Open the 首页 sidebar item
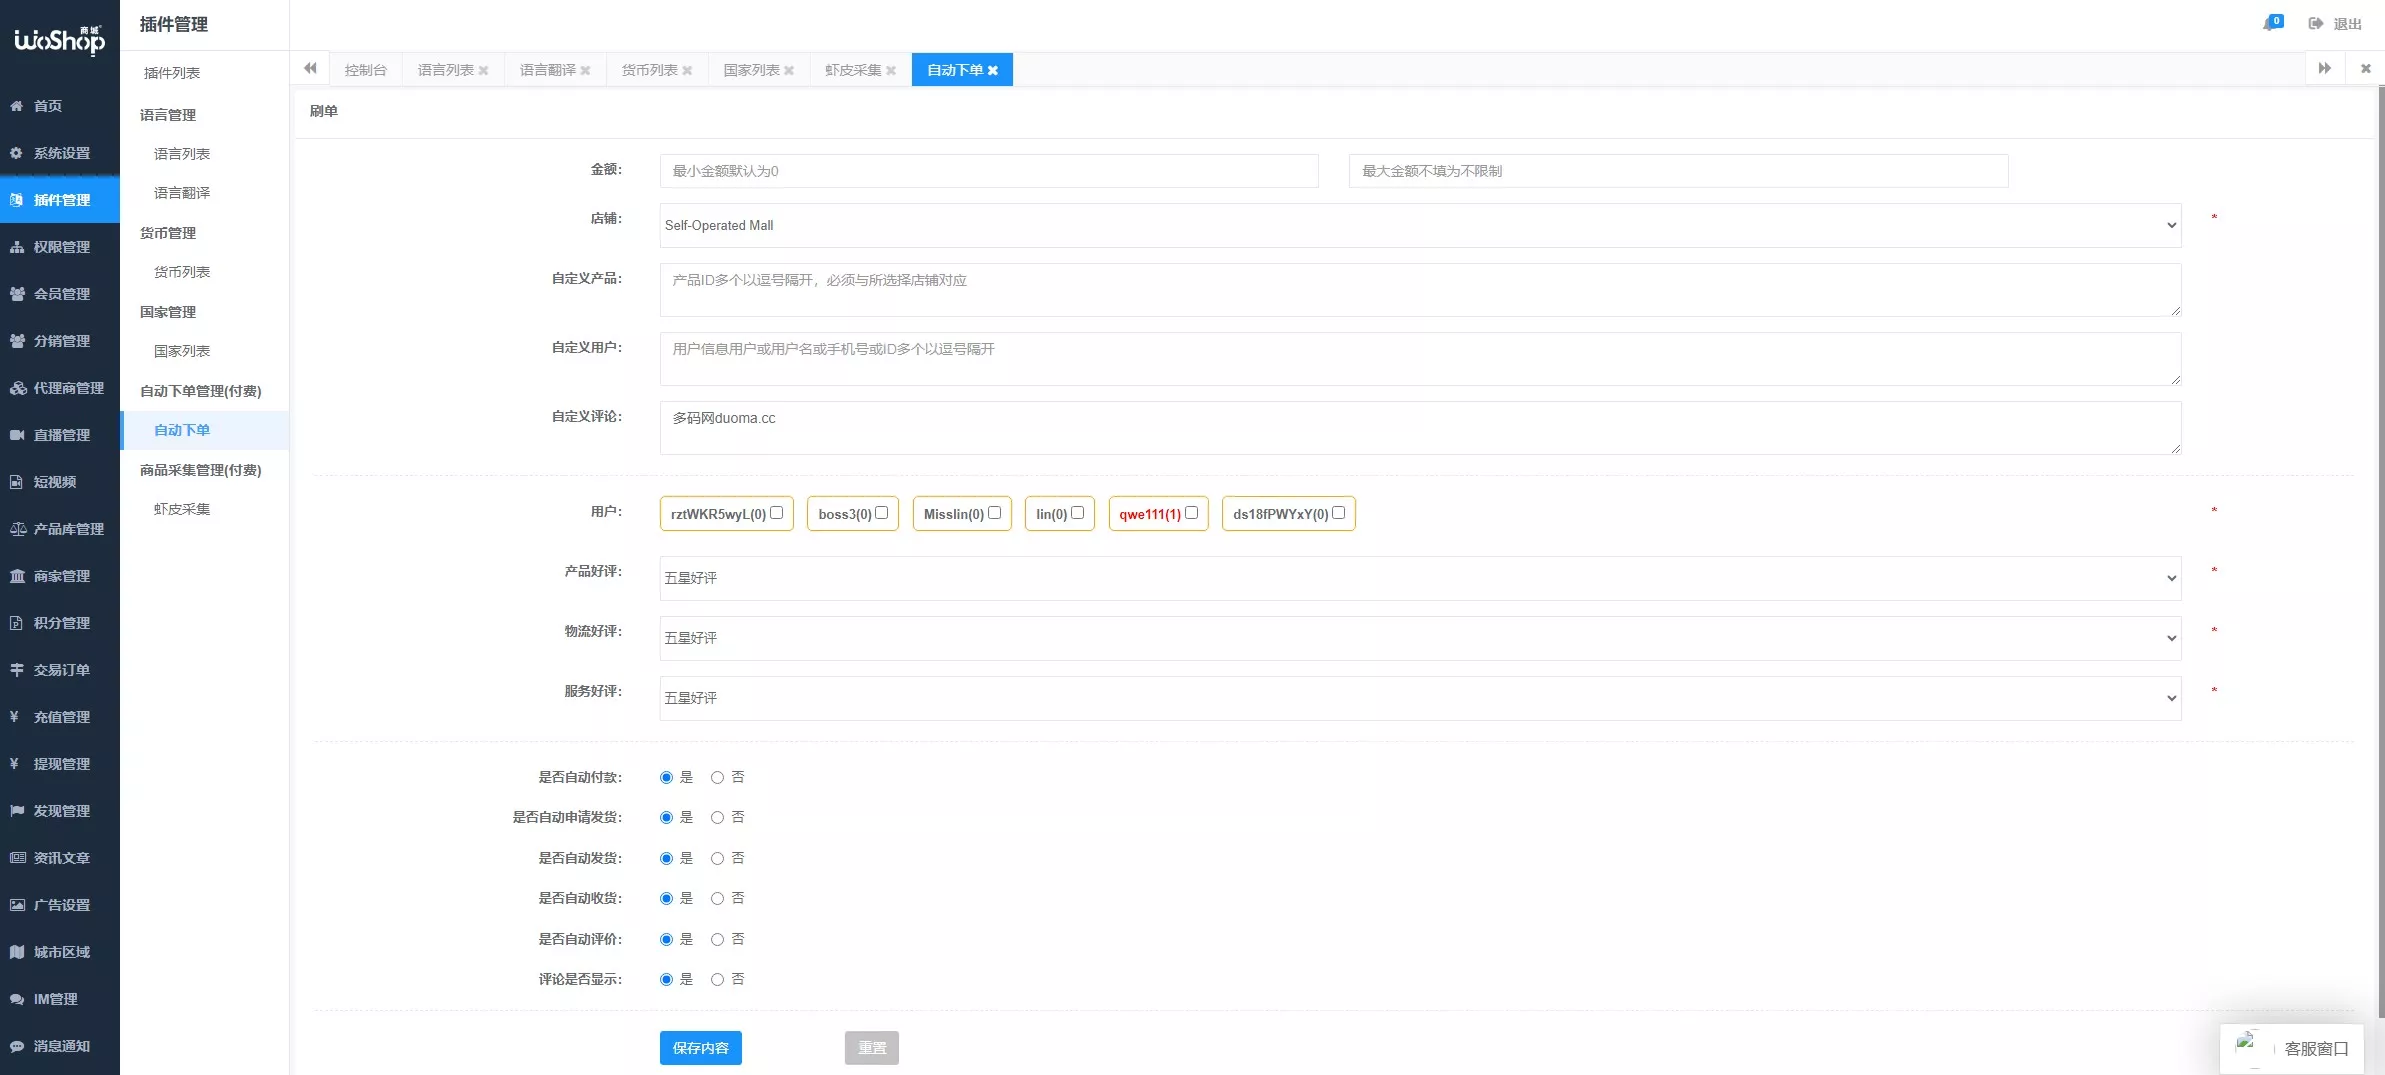The height and width of the screenshot is (1075, 2385). 48,106
